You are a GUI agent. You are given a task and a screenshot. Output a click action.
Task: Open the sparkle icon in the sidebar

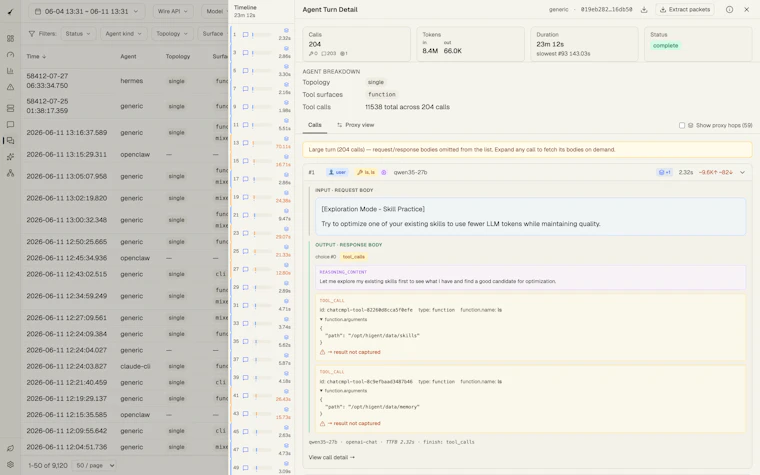coord(10,157)
